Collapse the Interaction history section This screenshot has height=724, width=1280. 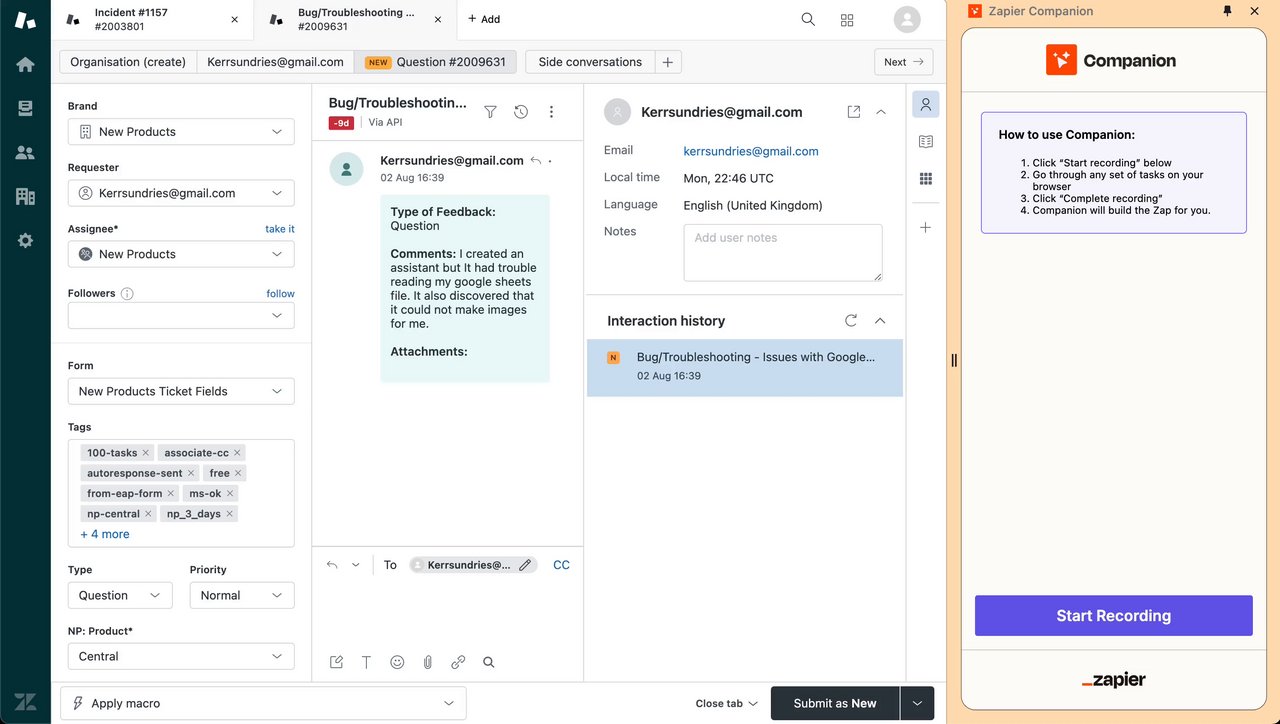point(880,321)
